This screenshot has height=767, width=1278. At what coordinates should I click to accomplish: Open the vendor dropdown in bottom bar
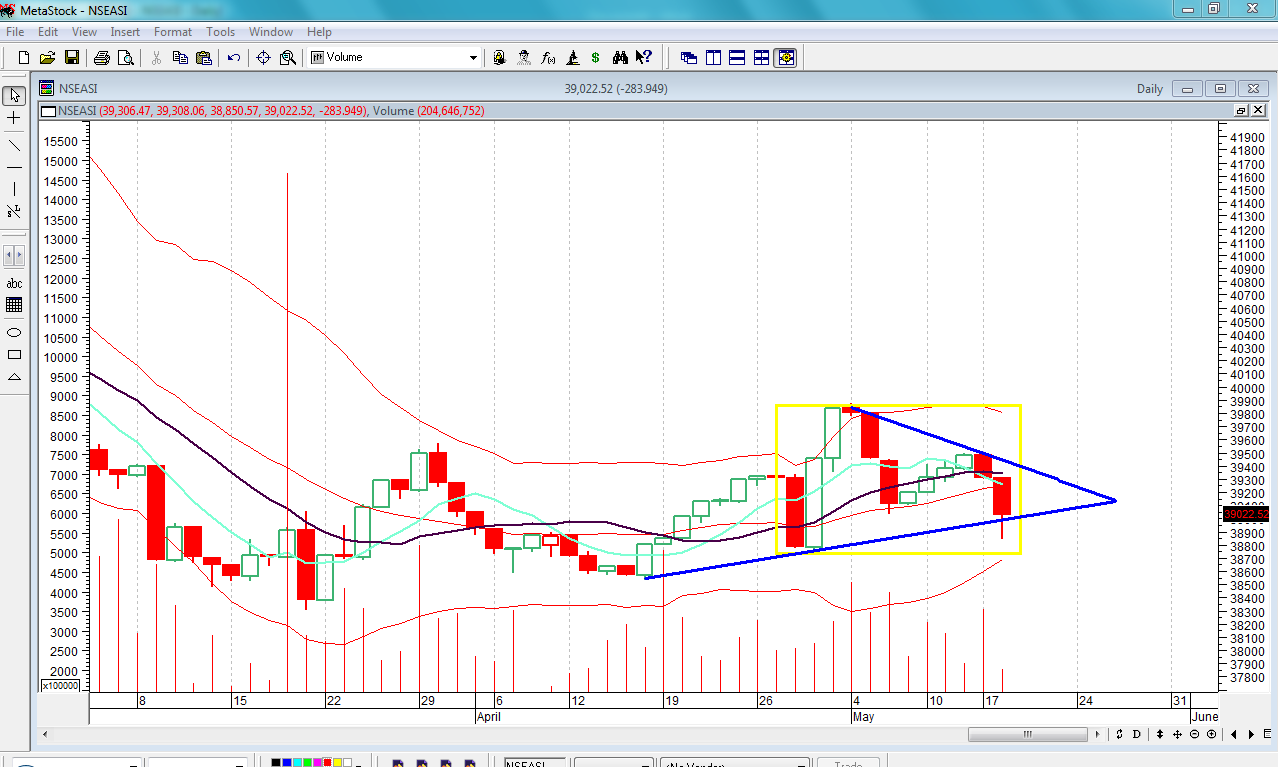[734, 764]
